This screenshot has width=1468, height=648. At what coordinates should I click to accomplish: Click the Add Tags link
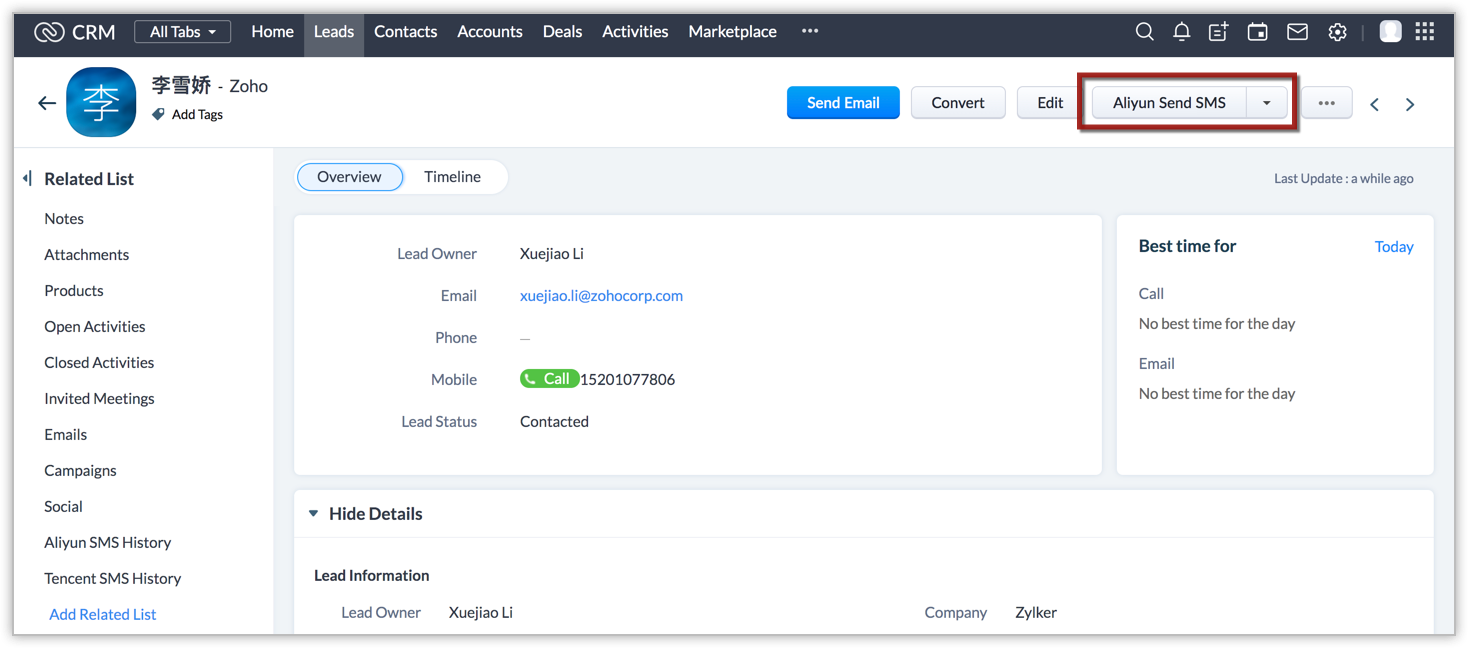(x=197, y=115)
